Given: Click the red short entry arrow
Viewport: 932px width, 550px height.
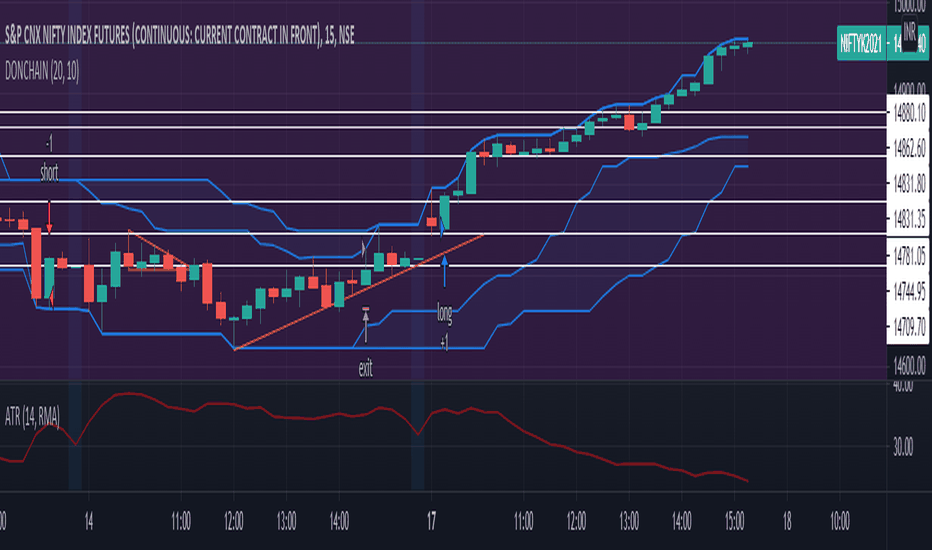Looking at the screenshot, I should click(x=49, y=217).
